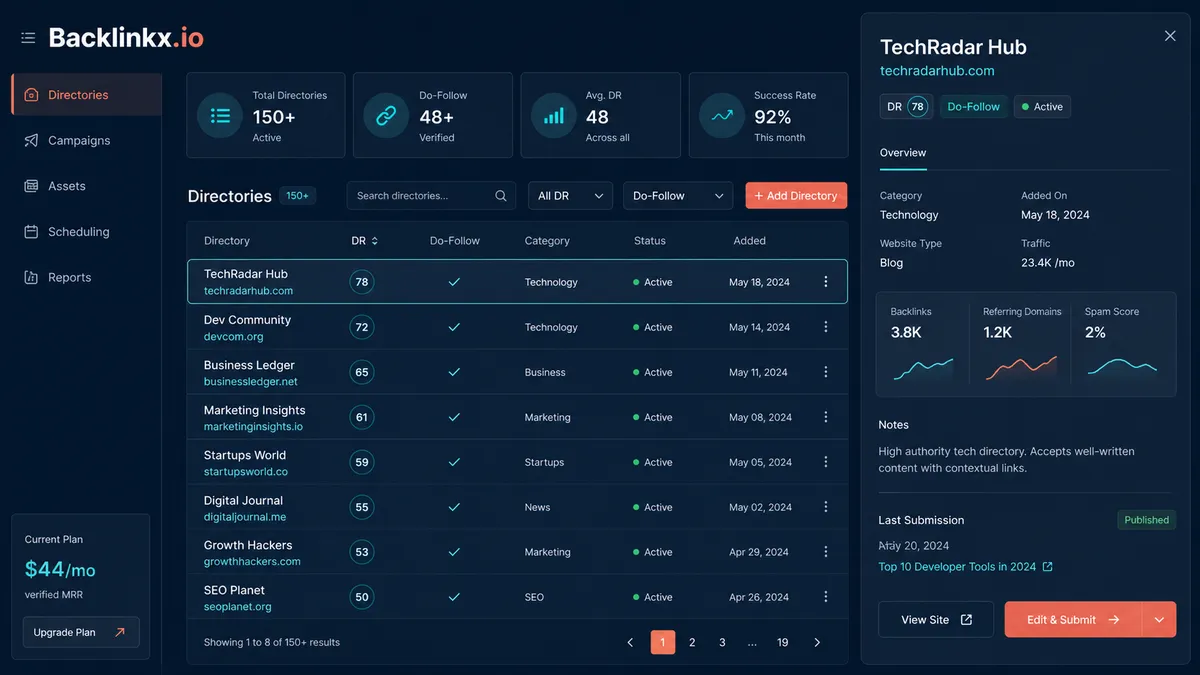Open the three-dot menu for SEO Planet
The image size is (1200, 675).
[x=826, y=597]
